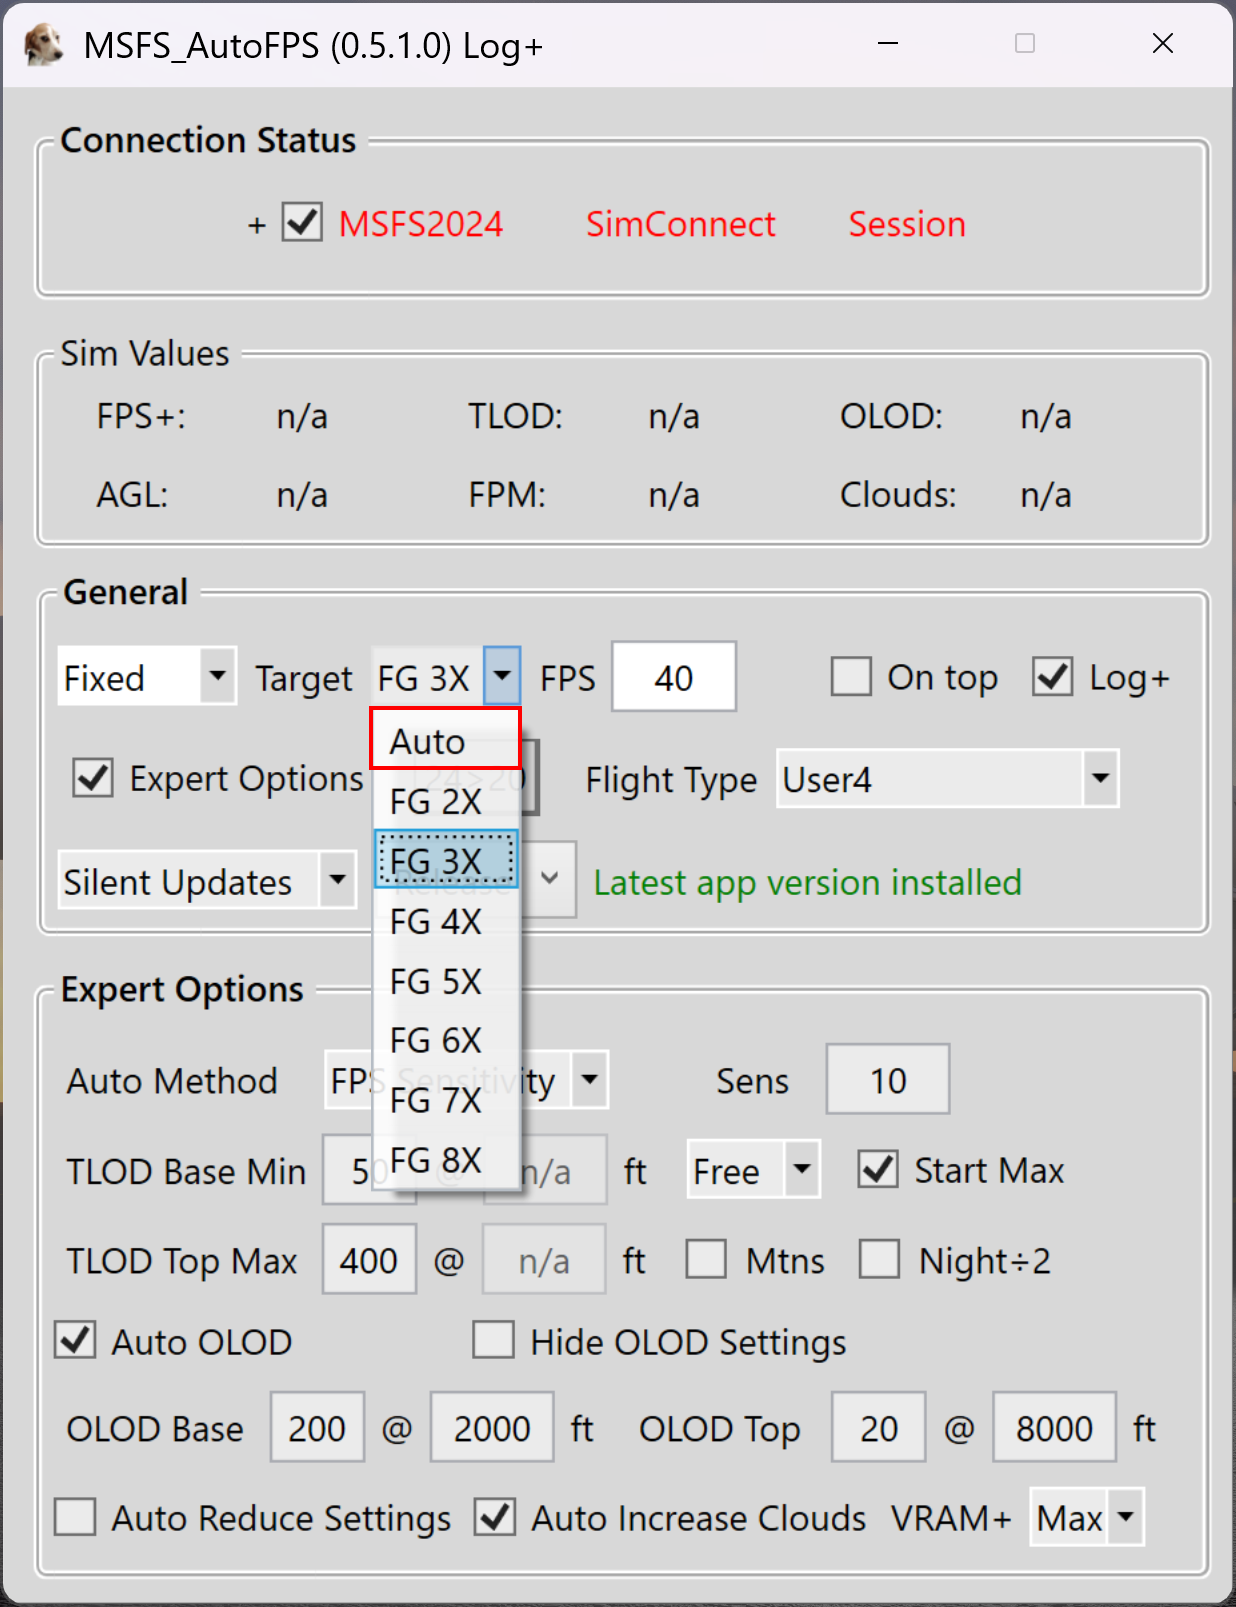Select Auto from the target list
This screenshot has height=1607, width=1236.
(446, 740)
